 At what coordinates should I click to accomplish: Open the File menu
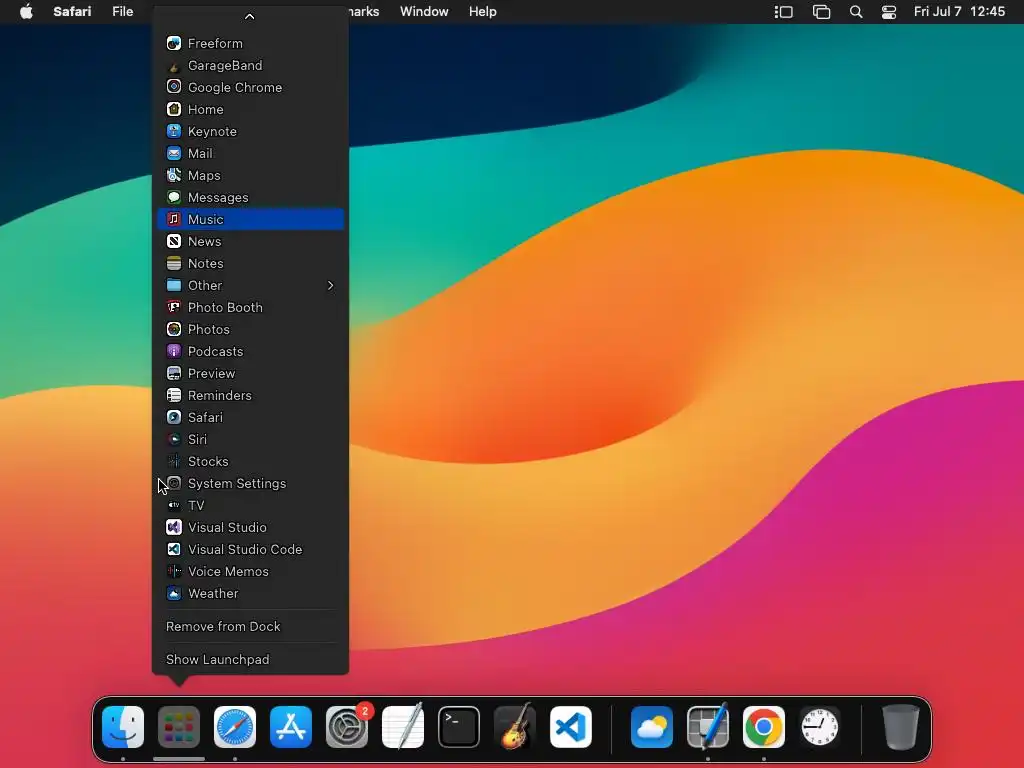(x=122, y=12)
